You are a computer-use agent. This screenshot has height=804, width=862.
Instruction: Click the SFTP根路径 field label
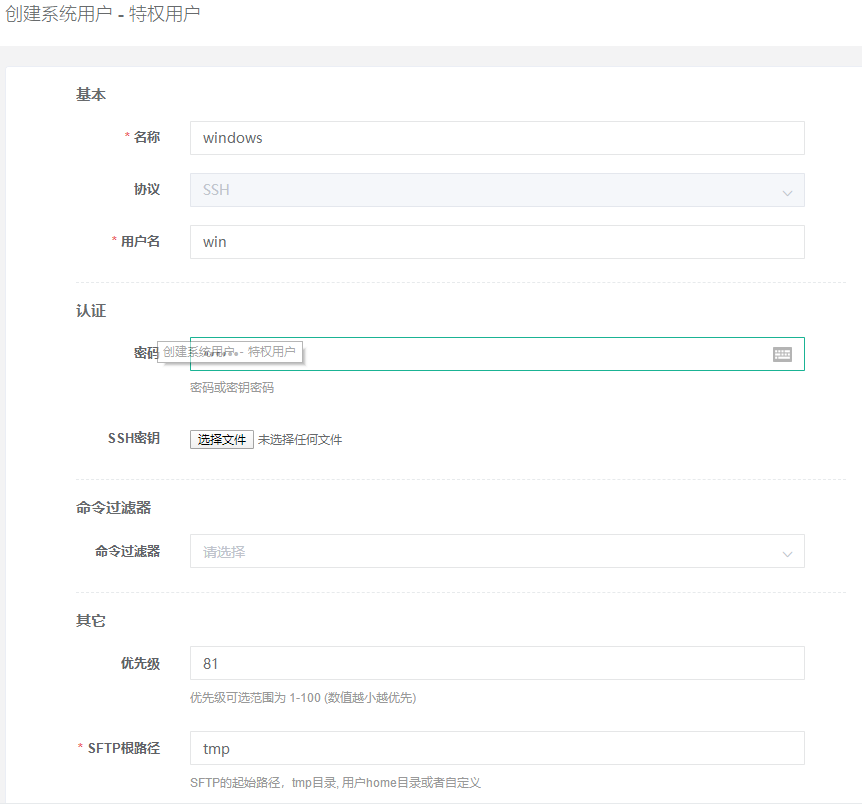click(124, 748)
